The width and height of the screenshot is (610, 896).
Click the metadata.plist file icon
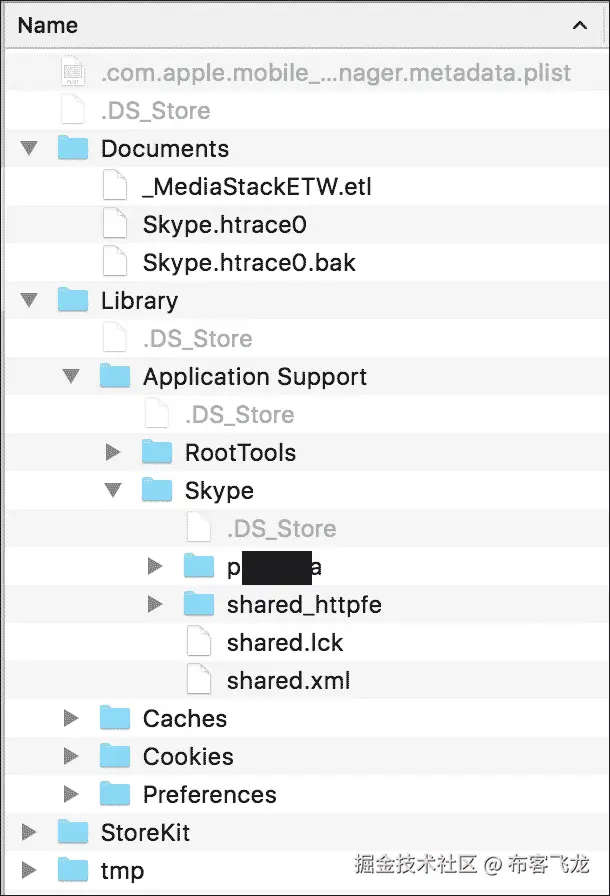[73, 73]
